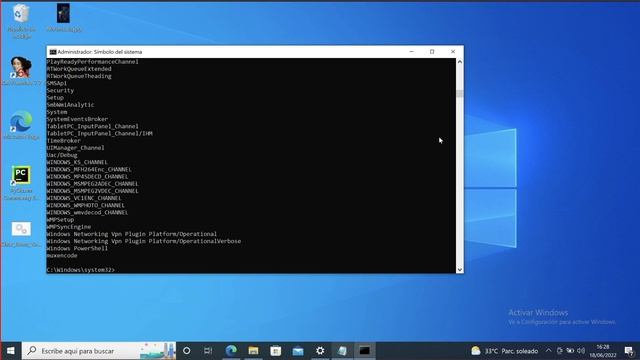Click the 'SMSApi' output line
The image size is (640, 360).
[57, 83]
